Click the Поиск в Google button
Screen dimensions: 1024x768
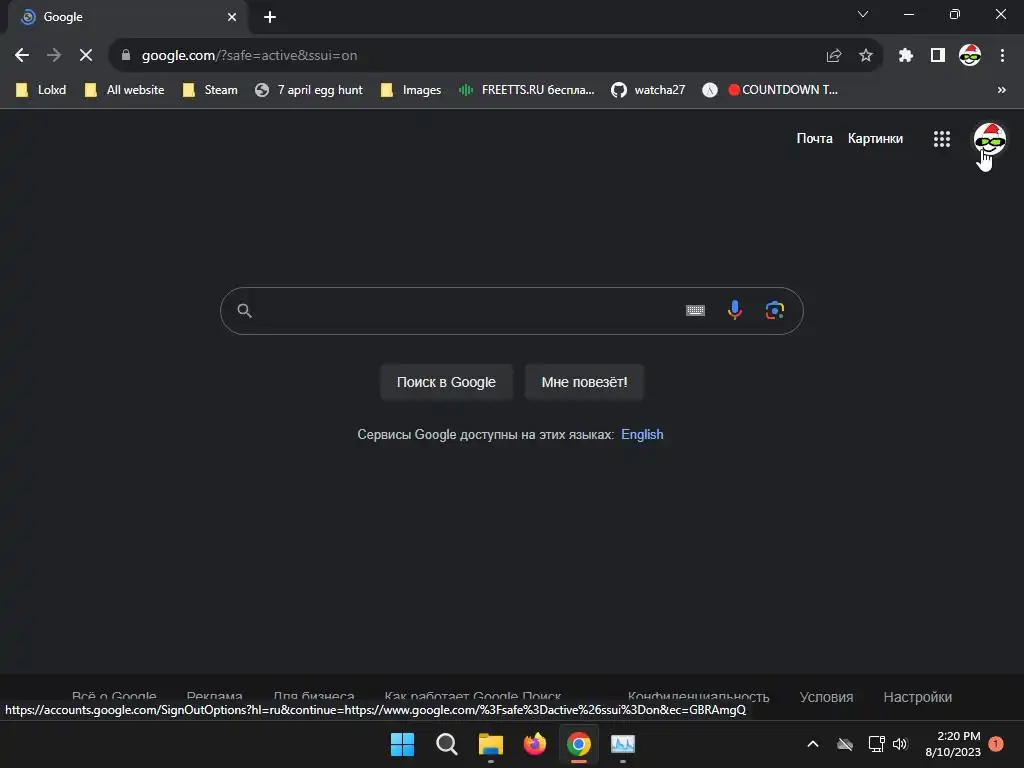click(x=446, y=382)
